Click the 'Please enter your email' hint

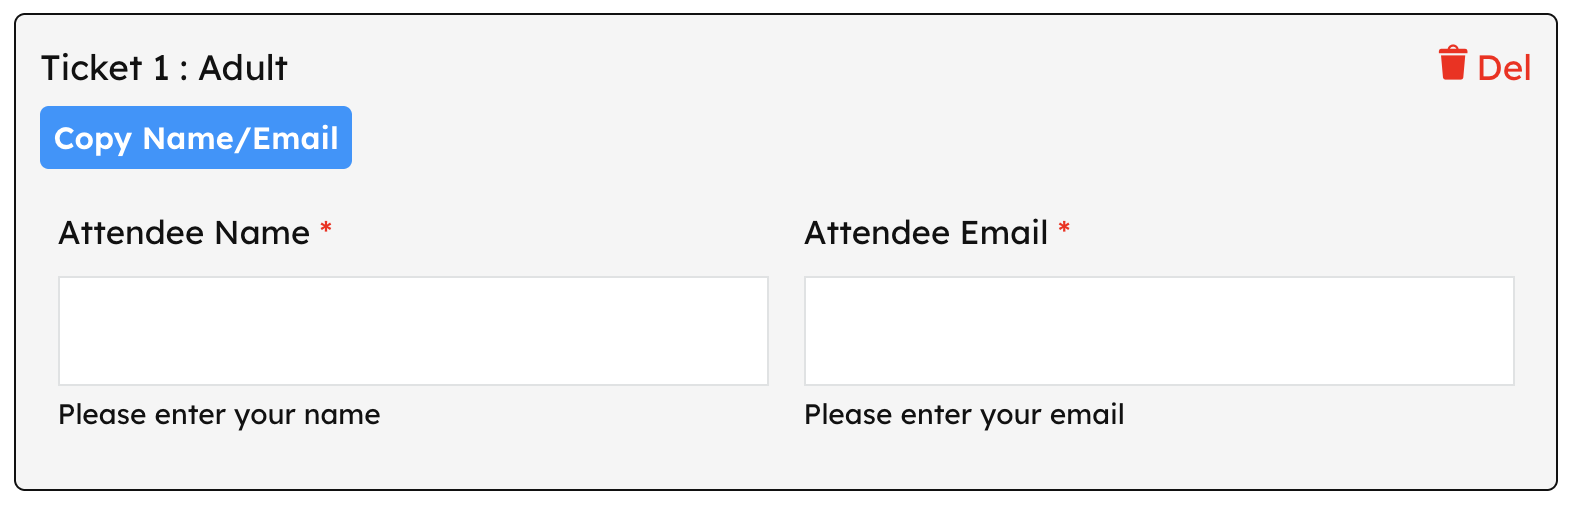964,415
